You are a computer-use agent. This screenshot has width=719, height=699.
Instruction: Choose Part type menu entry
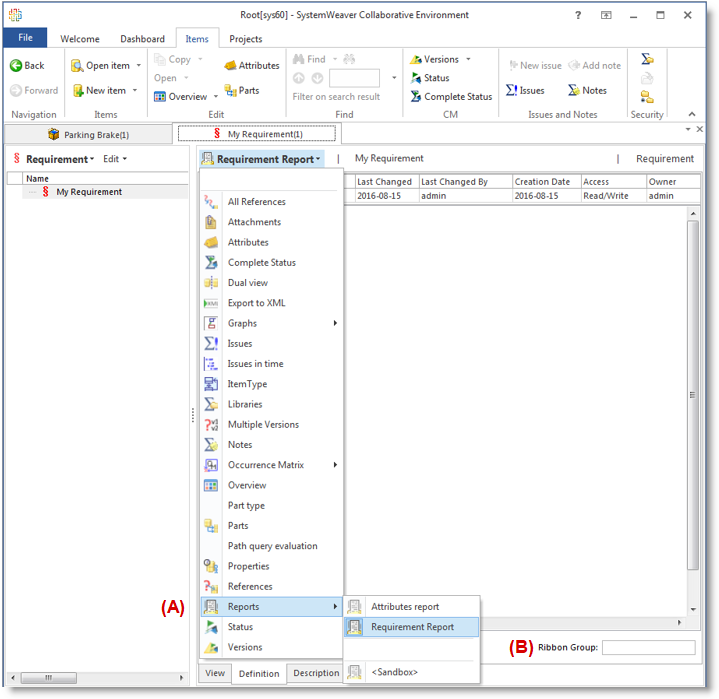271,505
